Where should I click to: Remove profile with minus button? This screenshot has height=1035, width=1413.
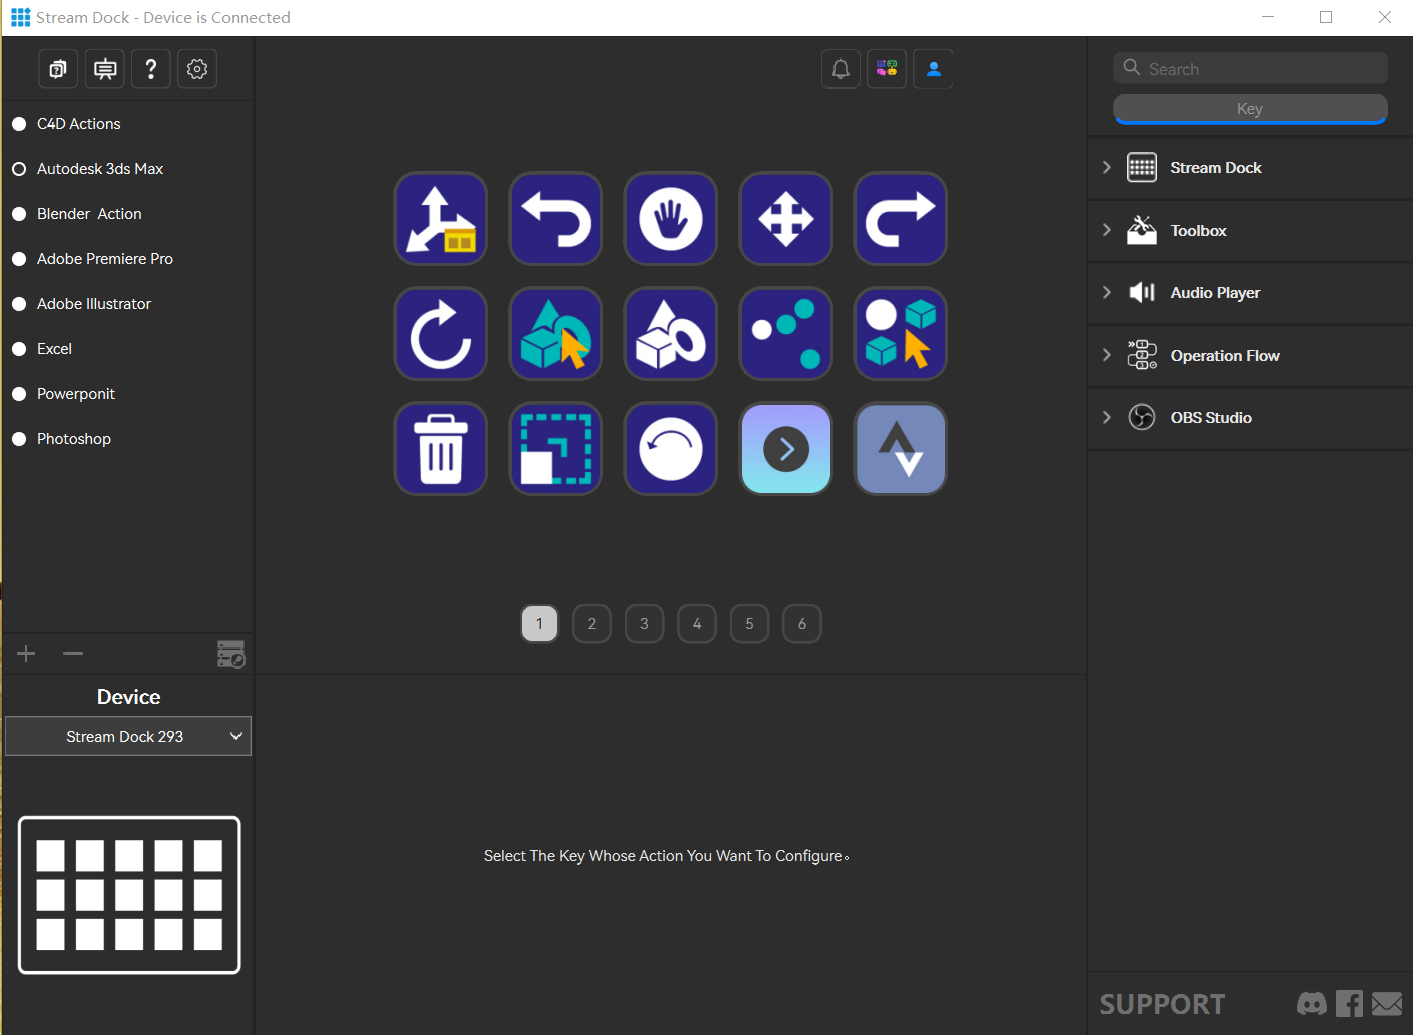pos(73,654)
